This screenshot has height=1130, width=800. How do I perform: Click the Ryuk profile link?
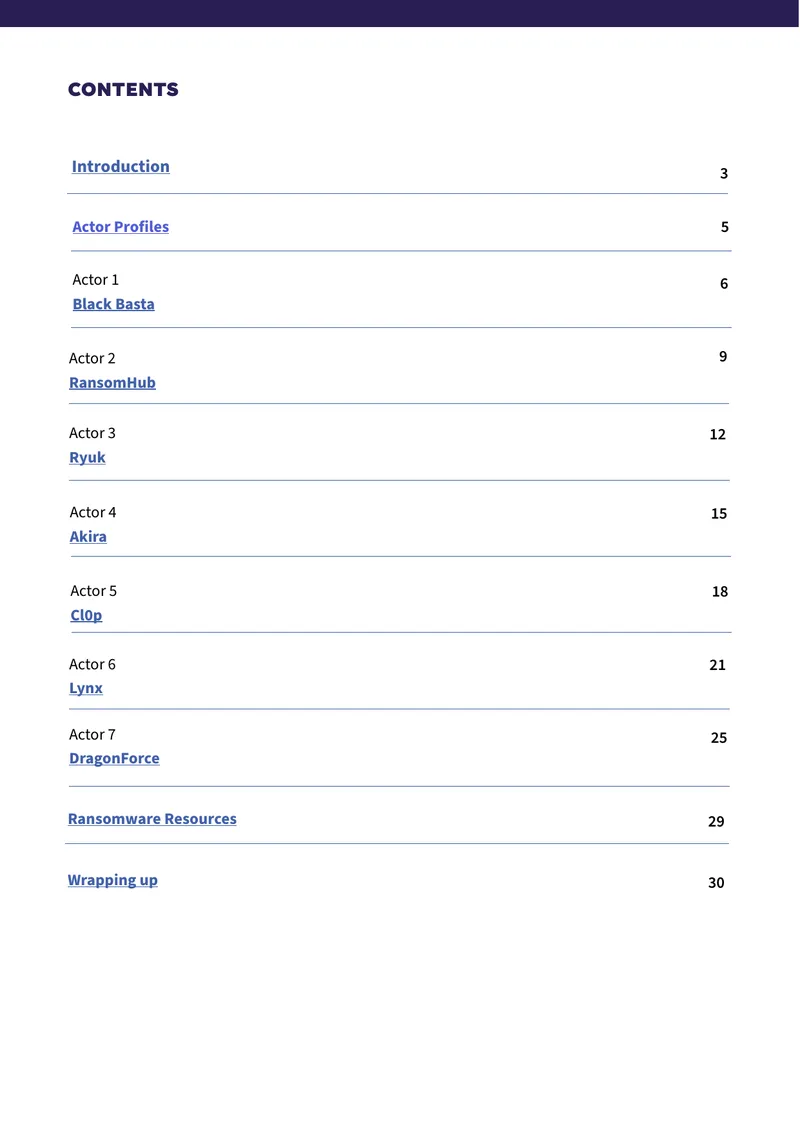point(87,458)
